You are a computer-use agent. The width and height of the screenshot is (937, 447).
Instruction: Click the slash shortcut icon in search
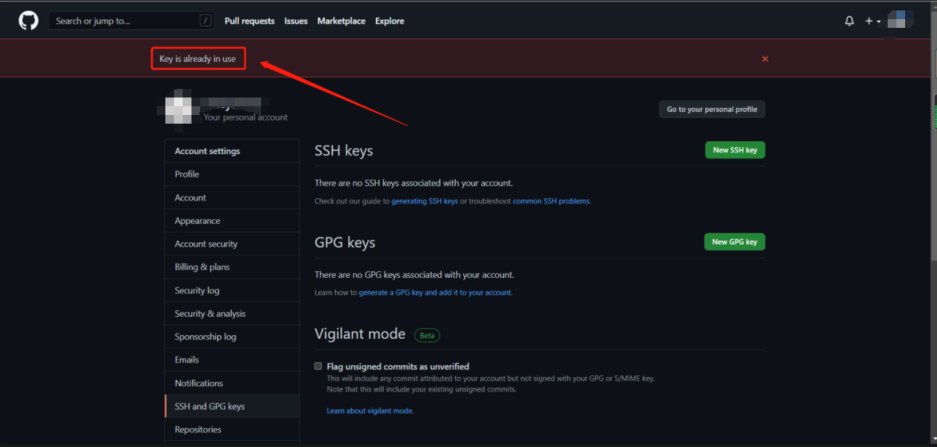pos(206,21)
